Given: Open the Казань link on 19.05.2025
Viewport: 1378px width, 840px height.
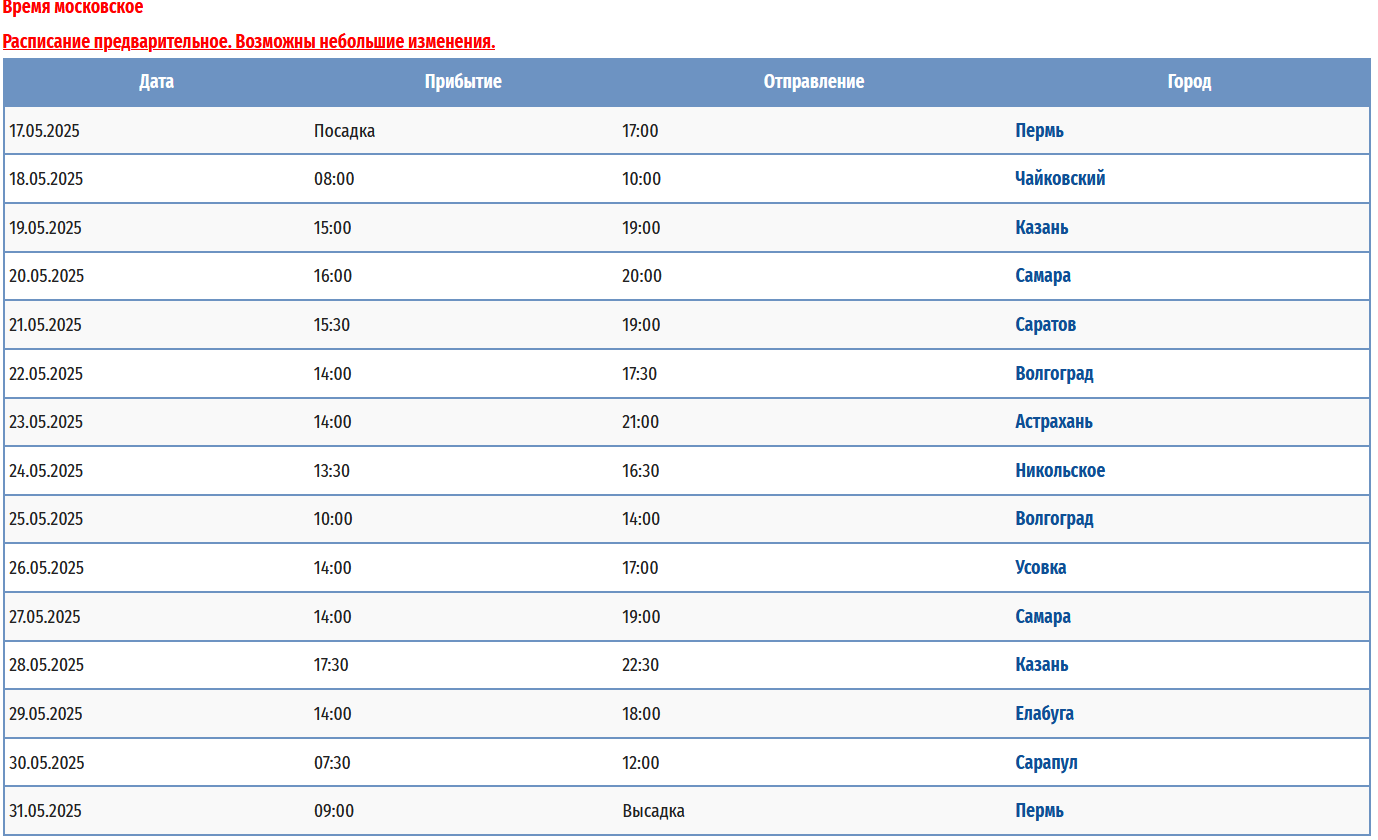Looking at the screenshot, I should coord(1042,228).
